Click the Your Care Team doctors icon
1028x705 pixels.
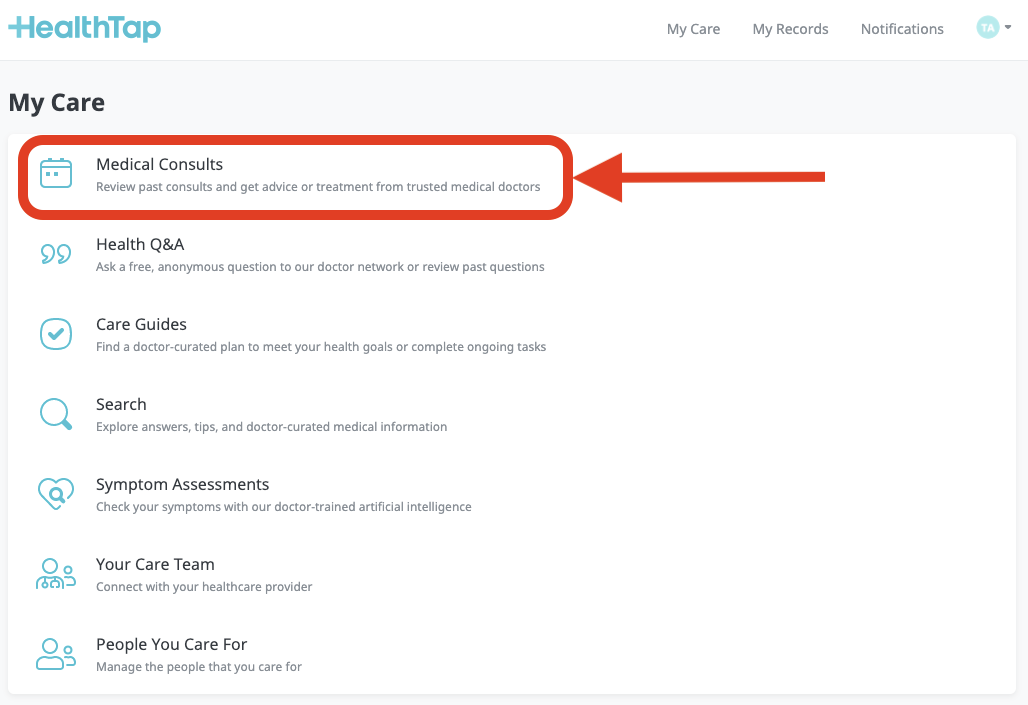click(x=56, y=574)
